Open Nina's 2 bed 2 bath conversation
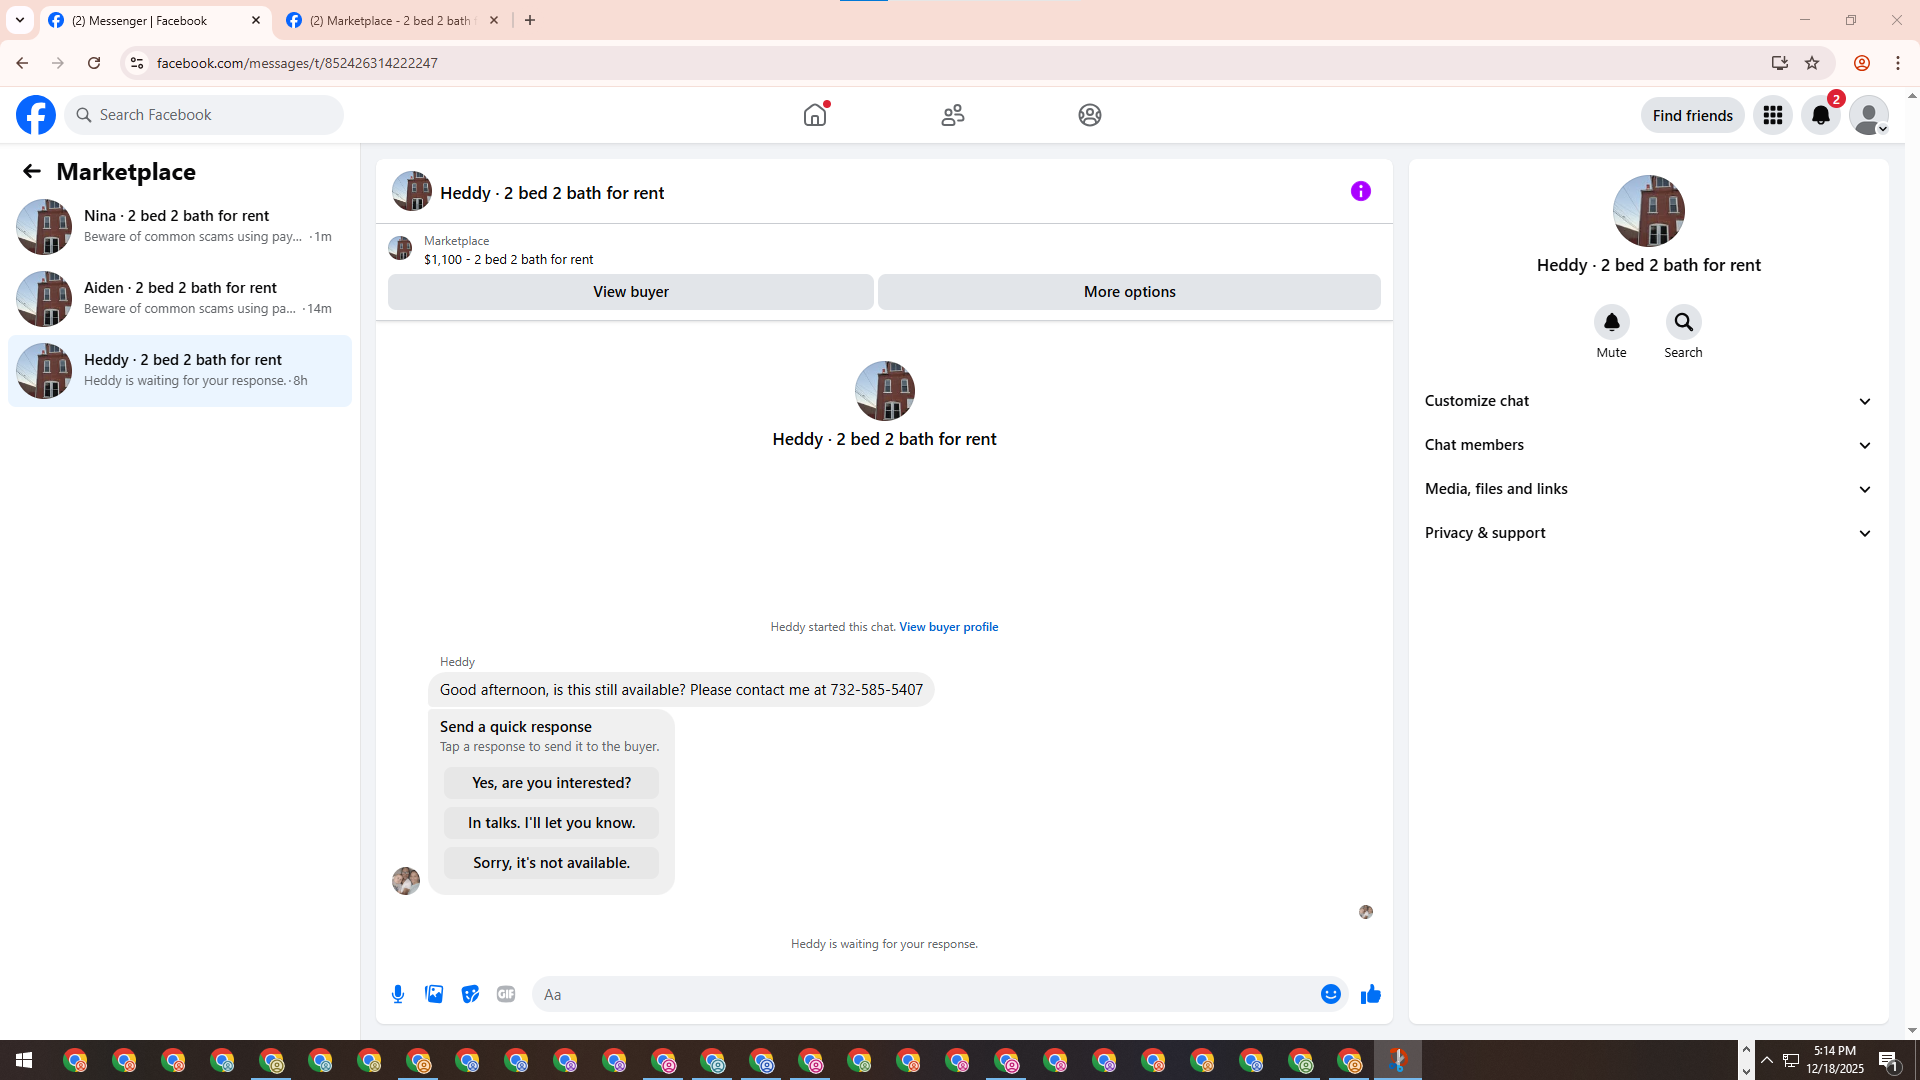 180,227
